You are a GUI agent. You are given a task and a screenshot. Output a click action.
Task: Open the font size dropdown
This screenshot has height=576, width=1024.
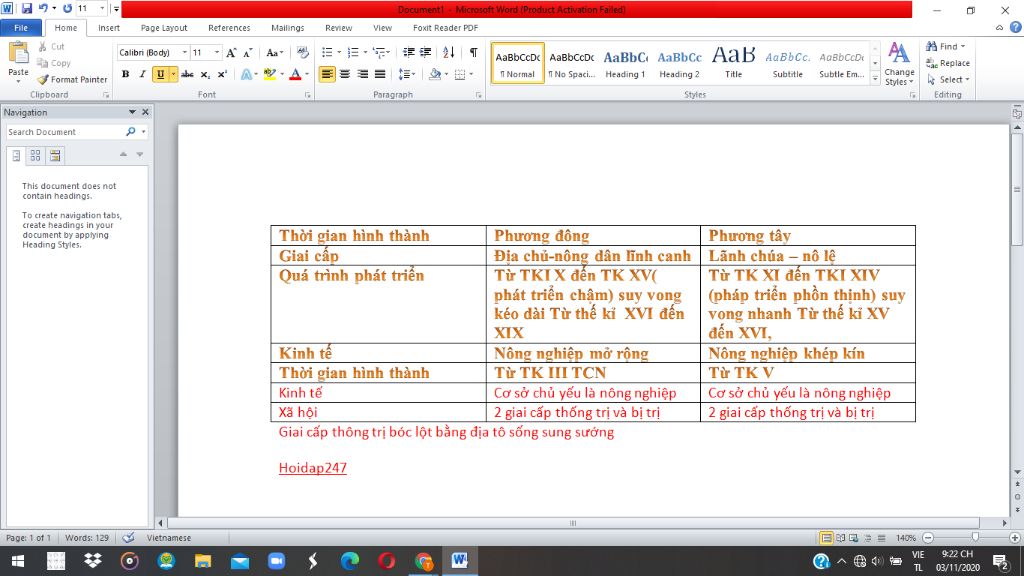[217, 52]
